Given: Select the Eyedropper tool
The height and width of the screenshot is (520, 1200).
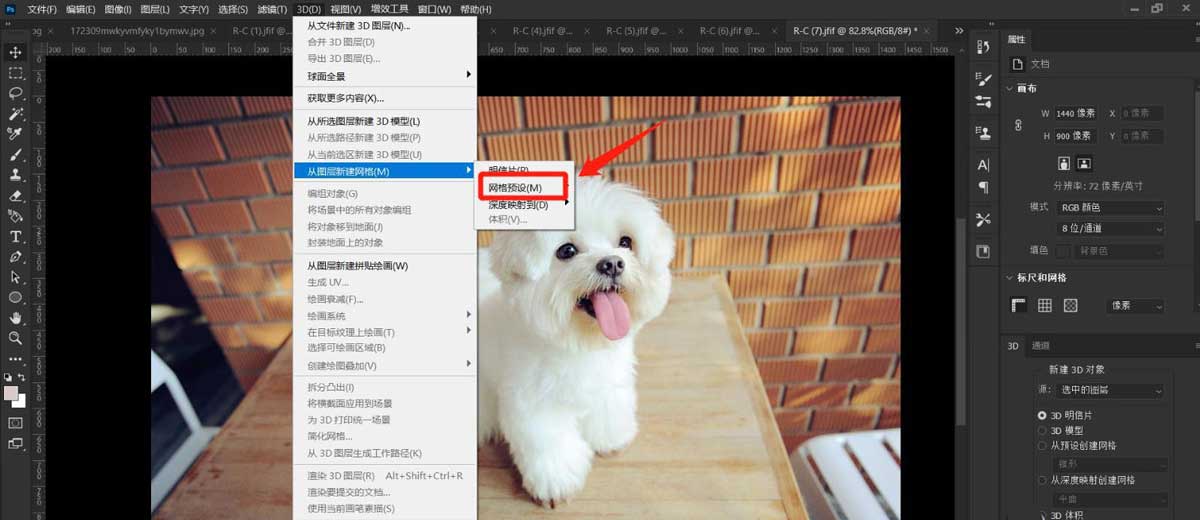Looking at the screenshot, I should click(16, 134).
